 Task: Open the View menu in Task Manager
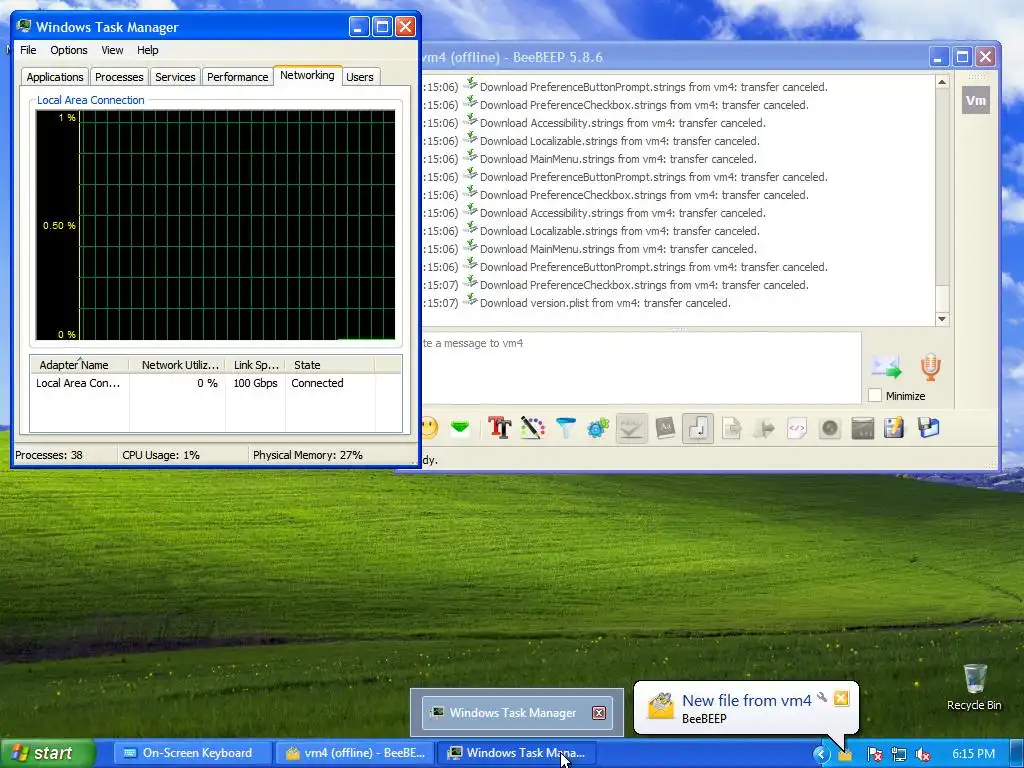pos(112,50)
